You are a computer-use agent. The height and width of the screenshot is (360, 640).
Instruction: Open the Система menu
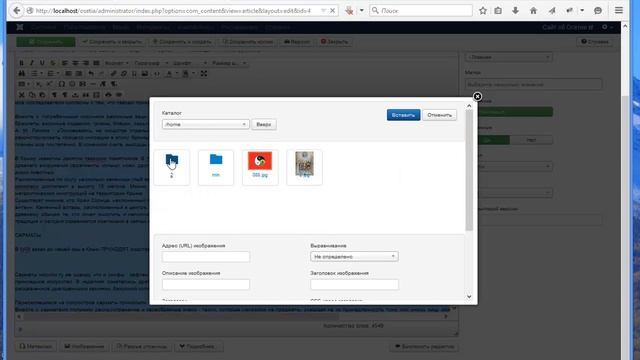click(x=43, y=27)
